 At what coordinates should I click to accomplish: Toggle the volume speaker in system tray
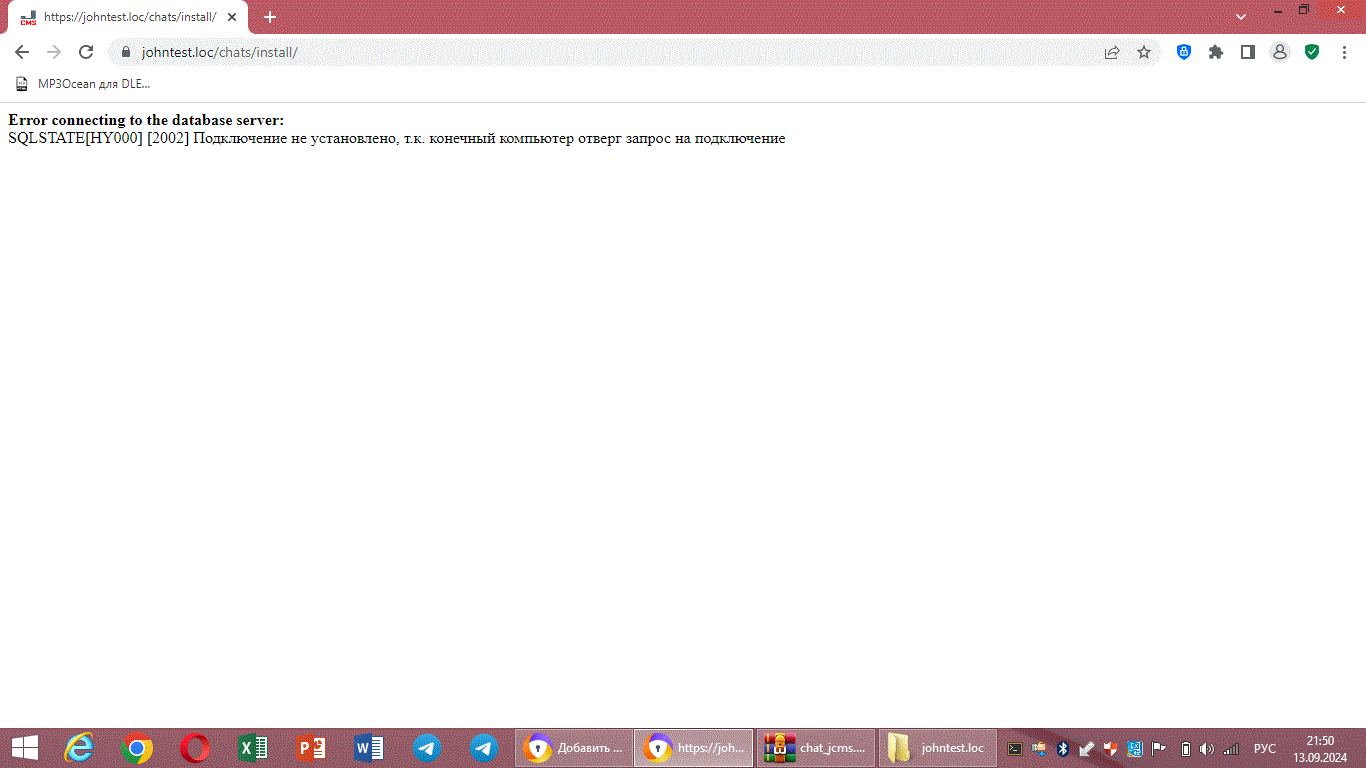click(1207, 748)
